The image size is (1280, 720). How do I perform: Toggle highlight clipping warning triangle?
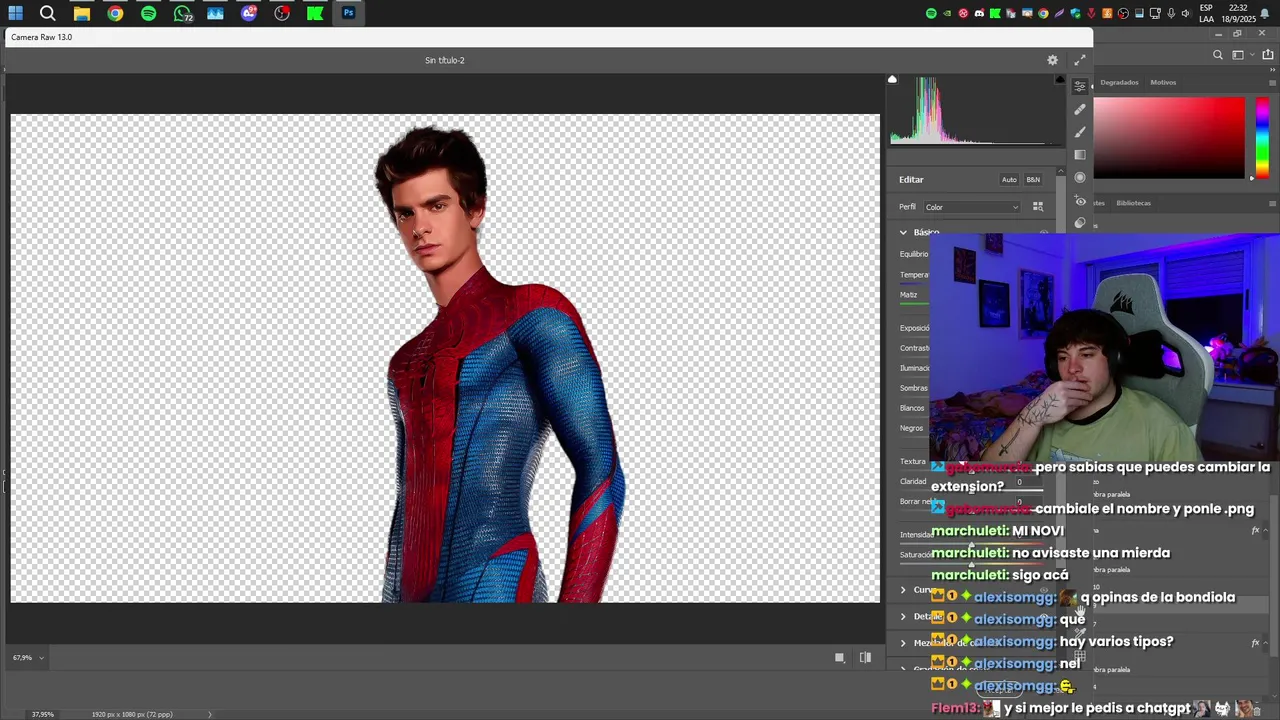pyautogui.click(x=1060, y=80)
